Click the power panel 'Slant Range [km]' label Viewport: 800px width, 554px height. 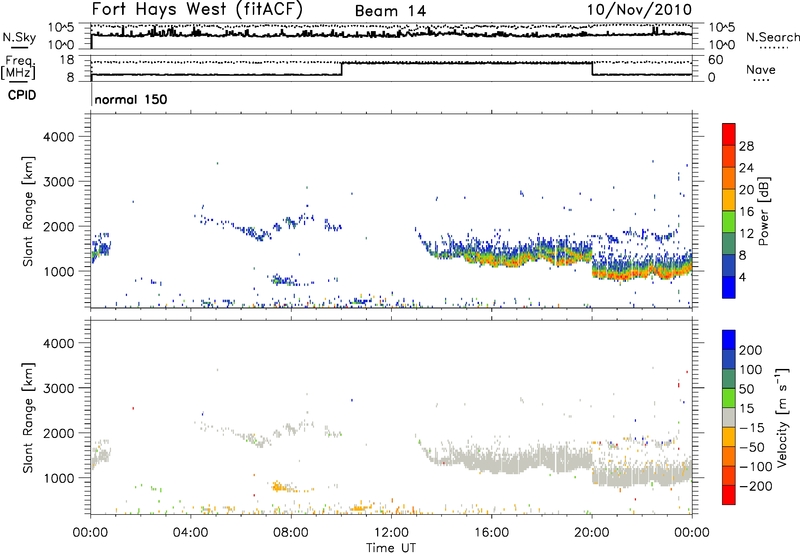(x=28, y=211)
